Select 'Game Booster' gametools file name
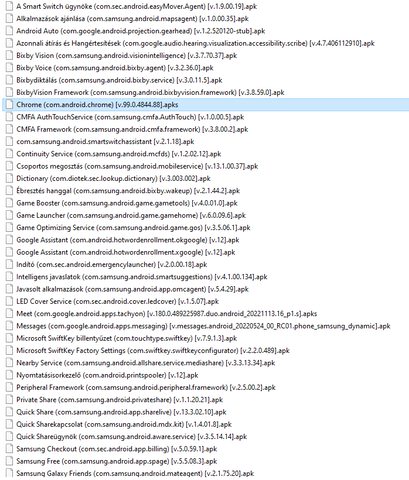This screenshot has height=480, width=409. (127, 203)
